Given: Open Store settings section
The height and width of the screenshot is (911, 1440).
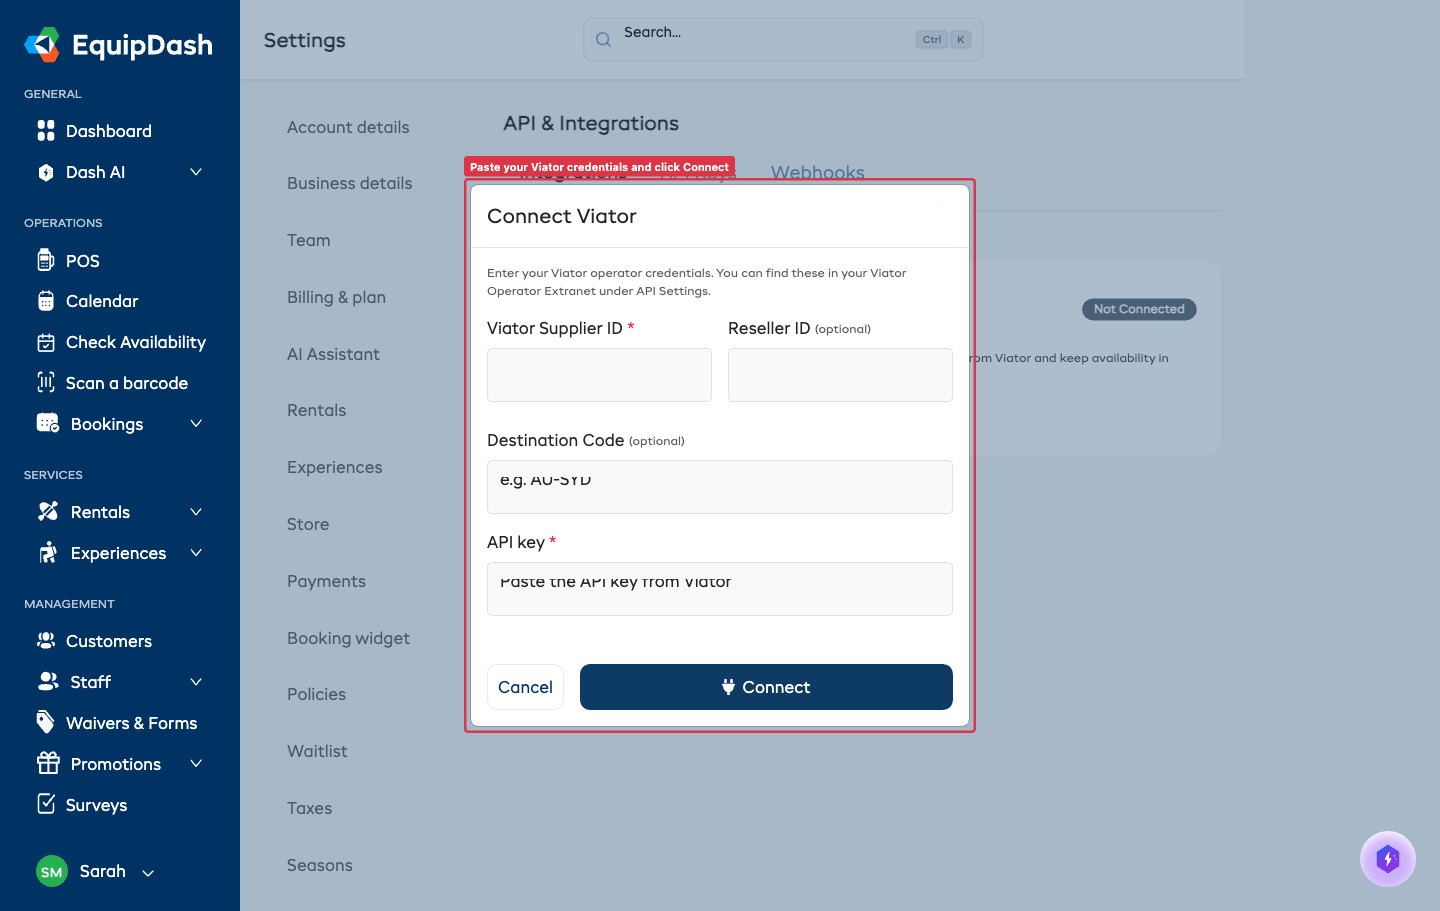Looking at the screenshot, I should (308, 524).
